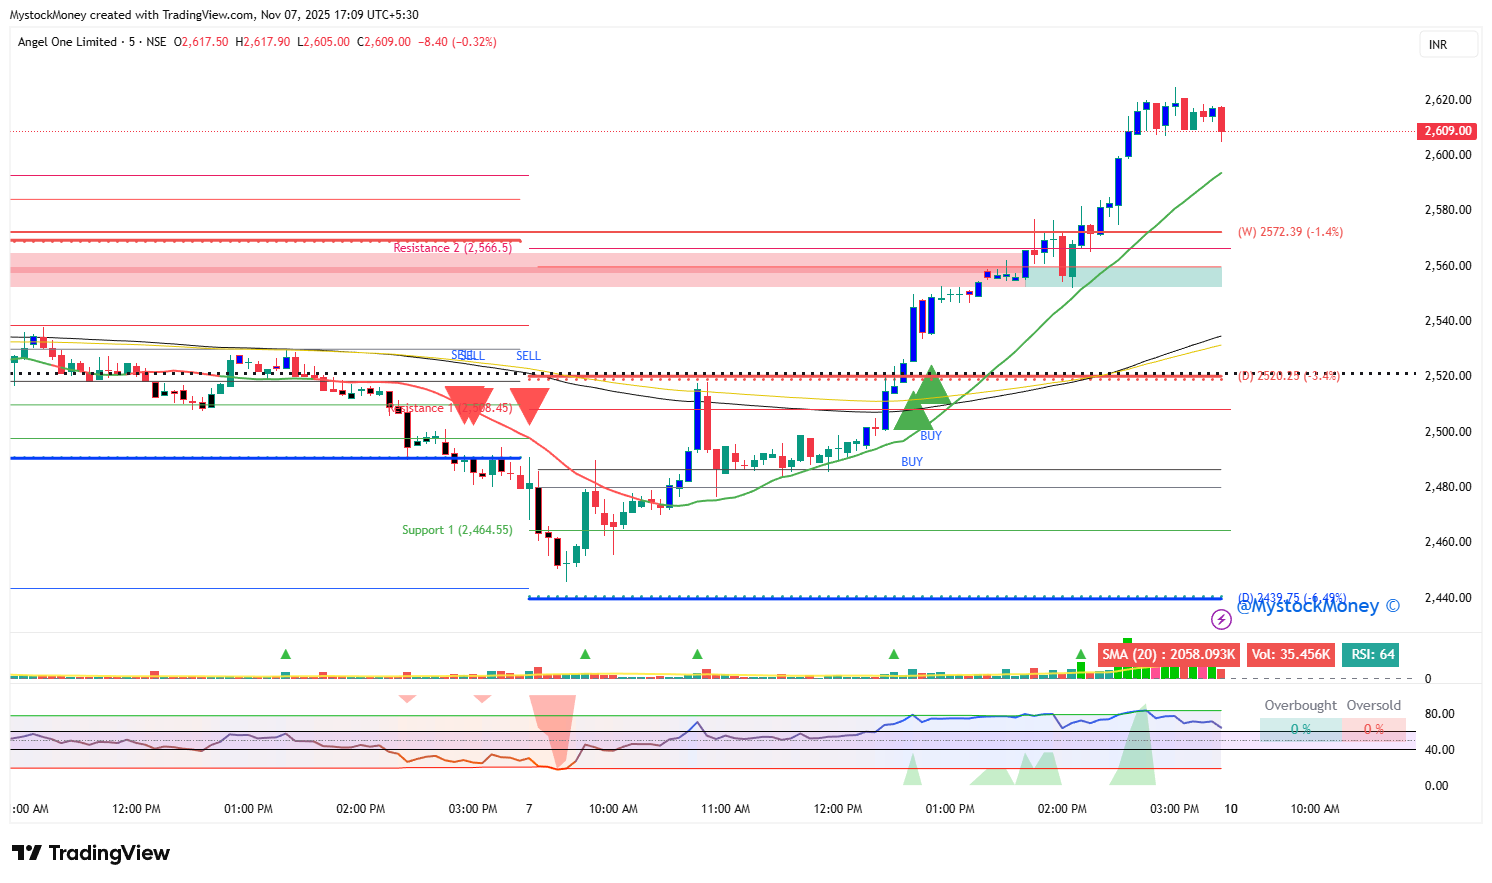This screenshot has height=883, width=1492.
Task: Click the RSI: 64 badge
Action: 1372,655
